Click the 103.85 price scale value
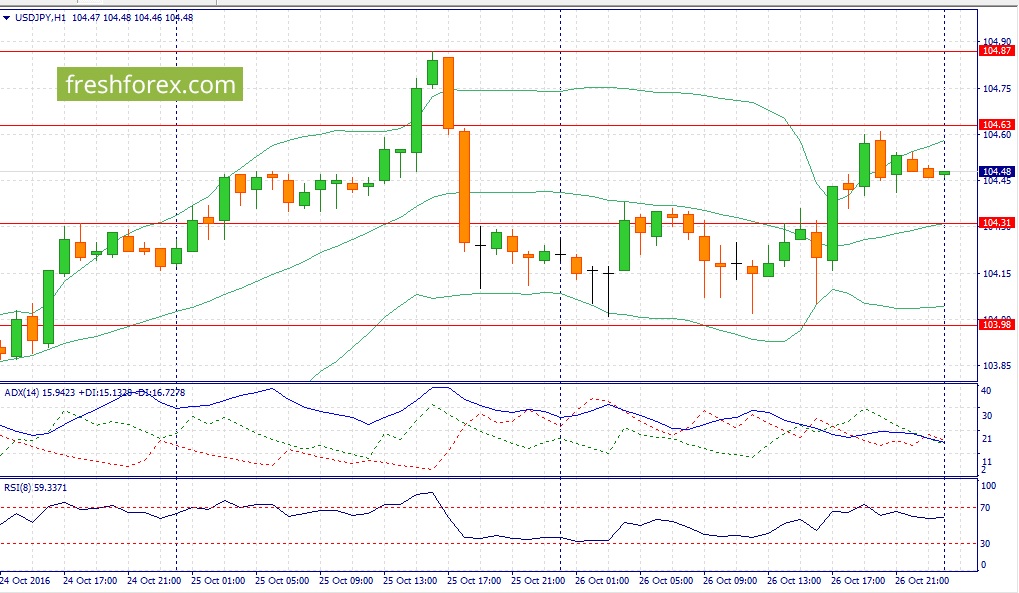Screen dimensions: 1019x593 click(x=993, y=366)
